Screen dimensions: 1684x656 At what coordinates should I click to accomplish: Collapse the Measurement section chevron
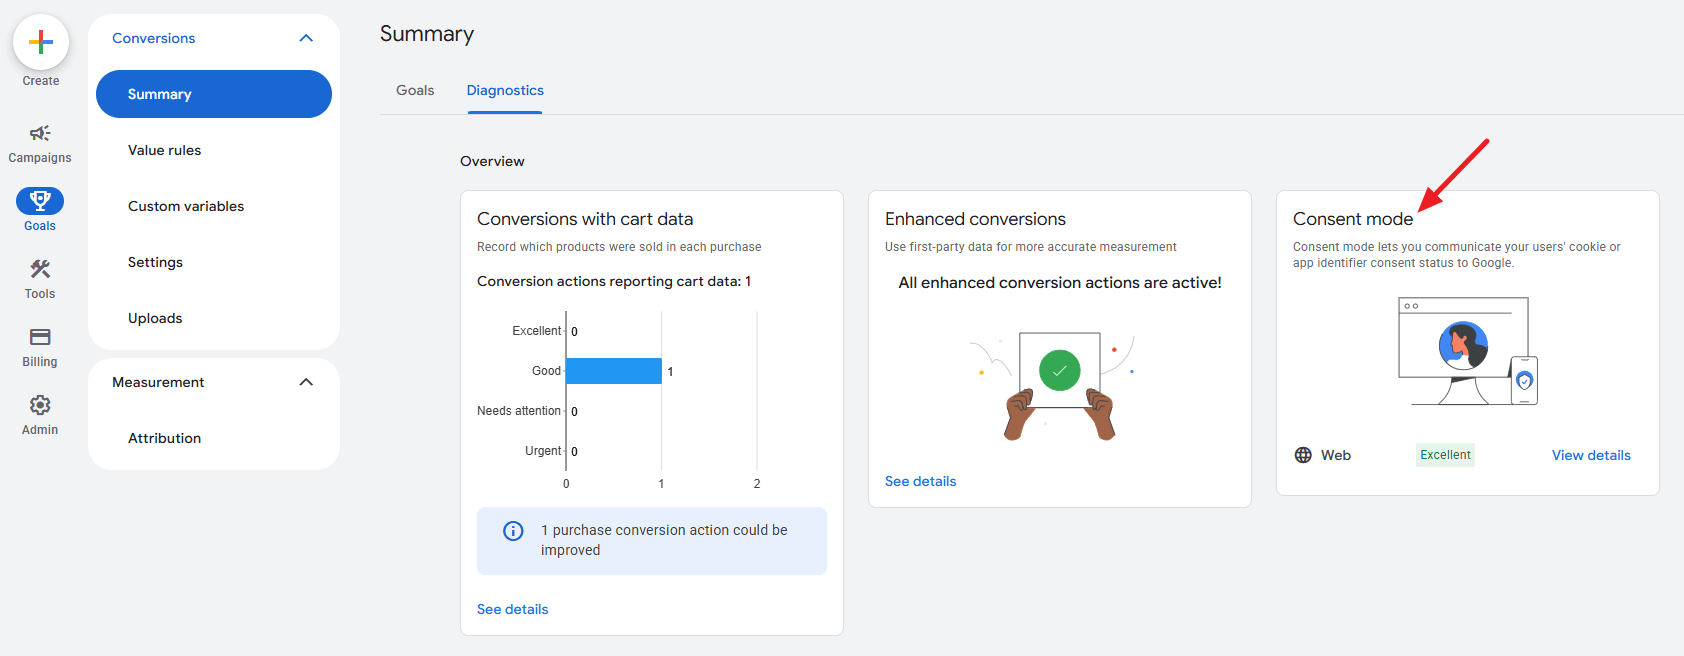306,382
